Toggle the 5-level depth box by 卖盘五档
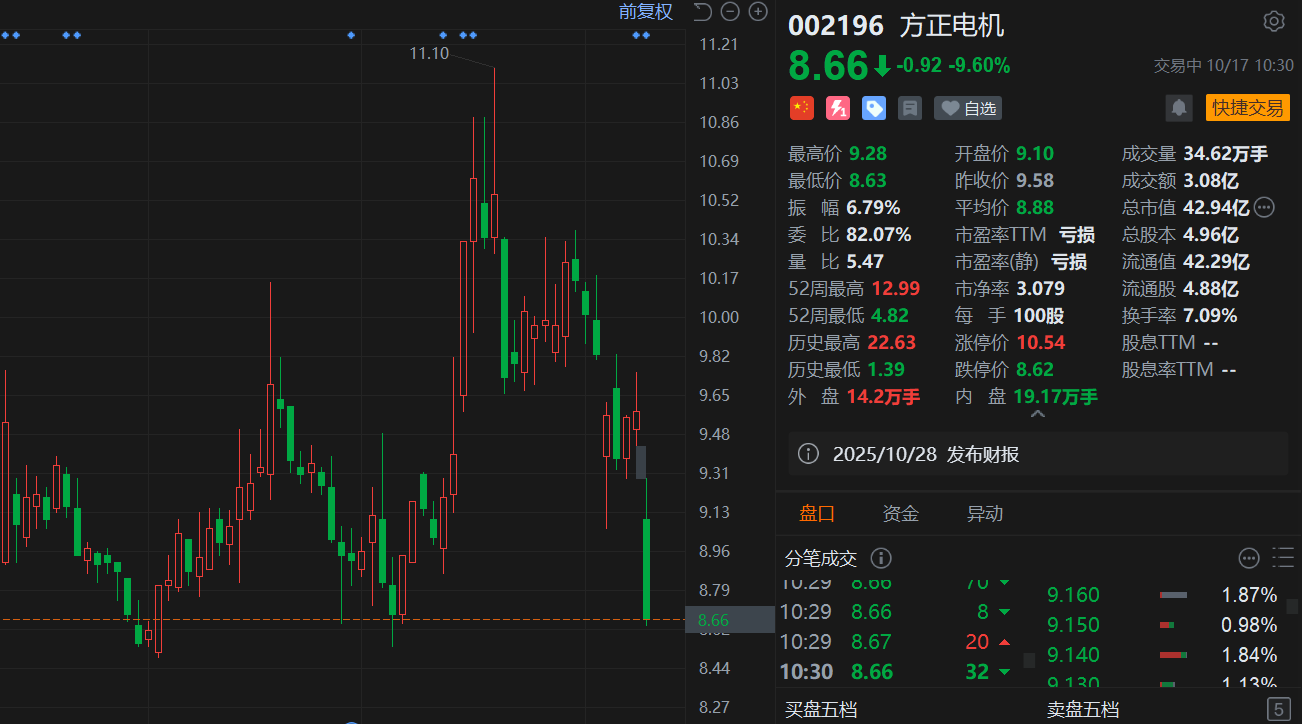This screenshot has height=724, width=1302. click(1277, 710)
